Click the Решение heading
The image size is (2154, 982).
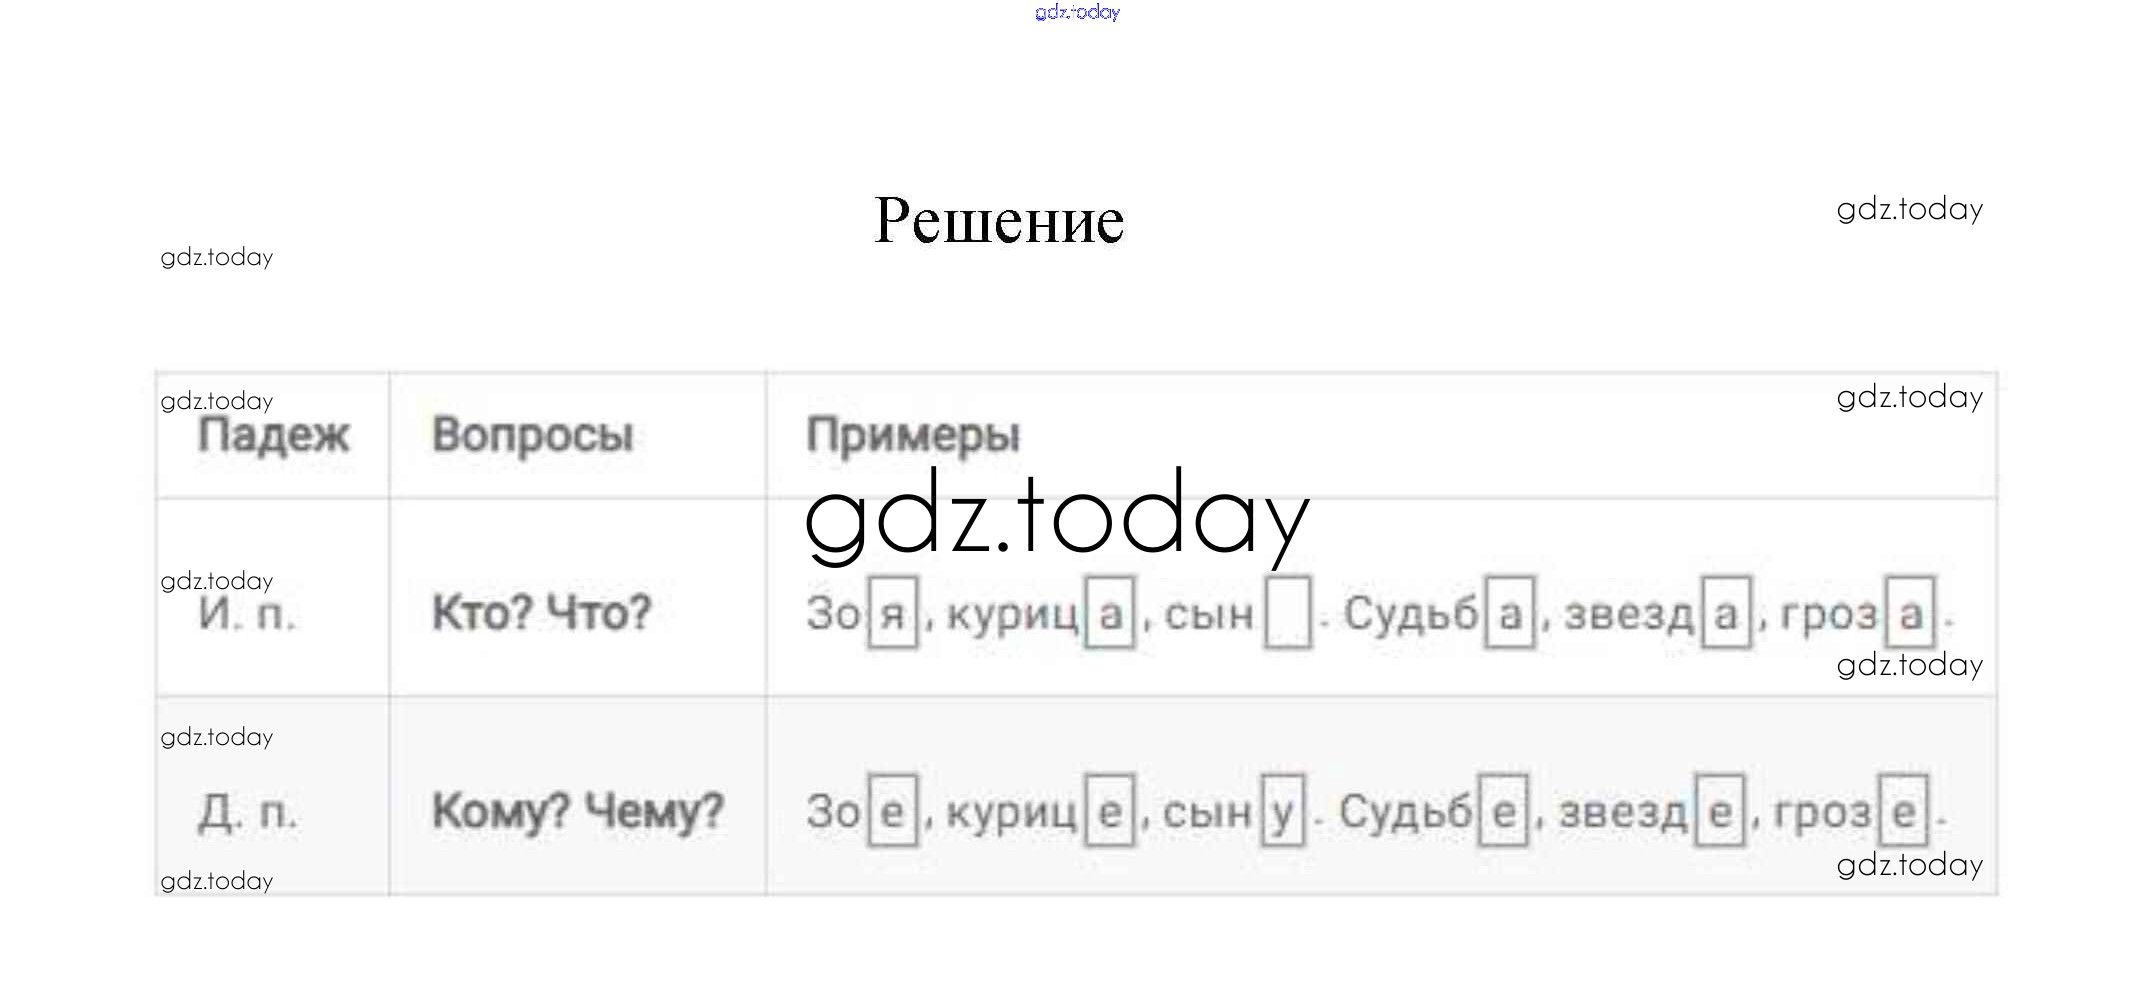999,220
